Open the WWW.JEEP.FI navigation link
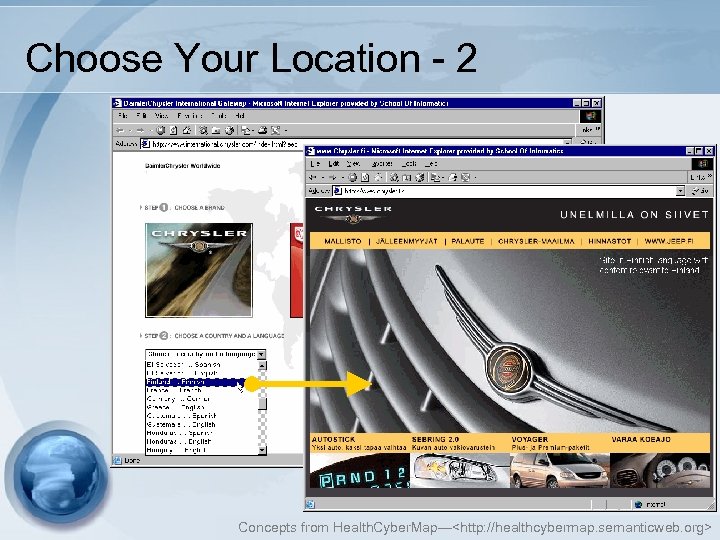720x540 pixels. point(669,241)
